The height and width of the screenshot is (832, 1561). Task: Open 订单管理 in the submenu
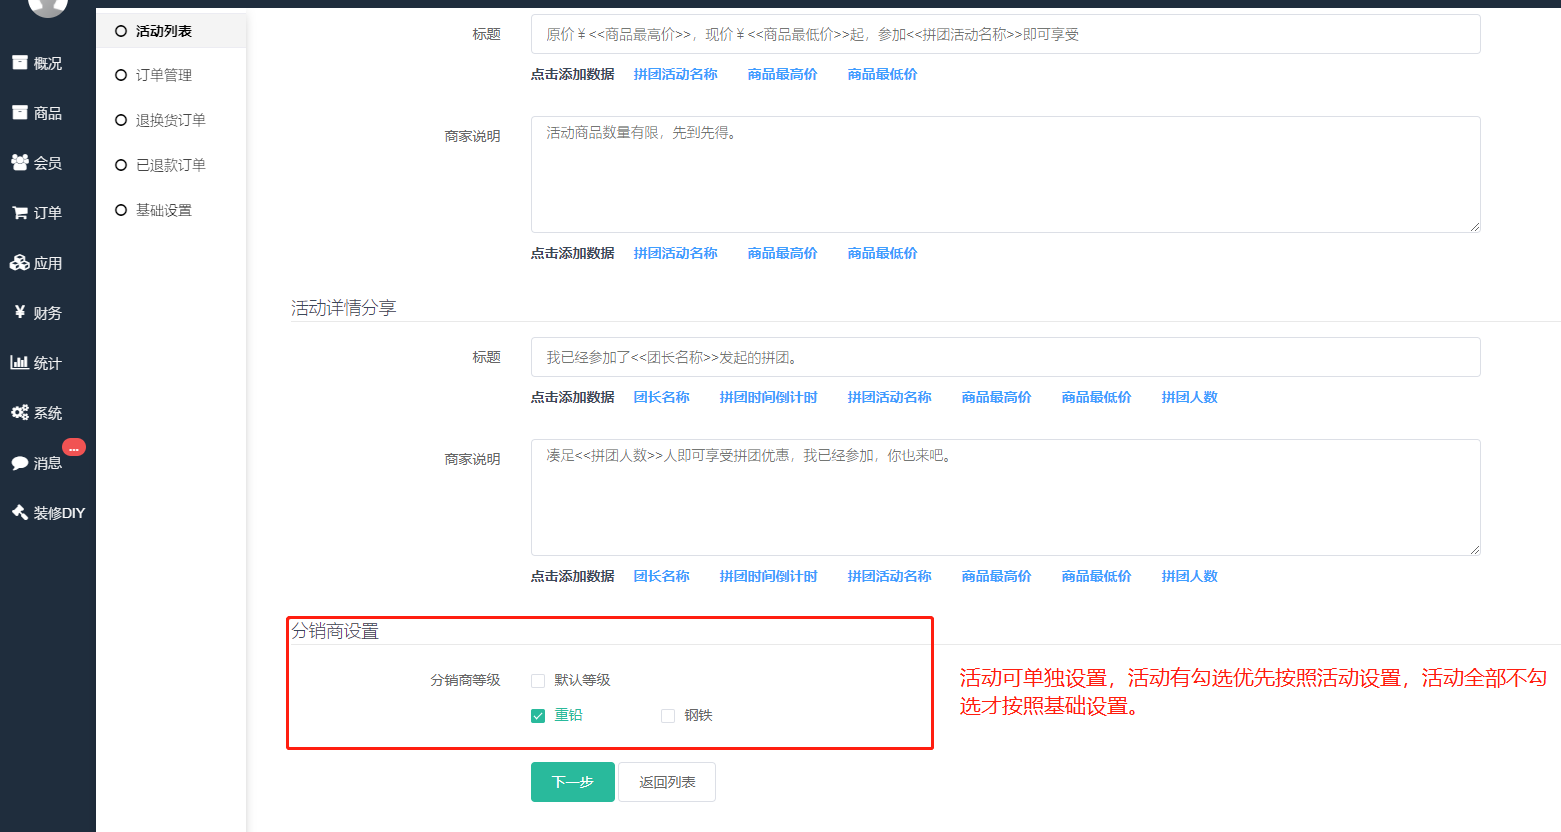(x=163, y=75)
